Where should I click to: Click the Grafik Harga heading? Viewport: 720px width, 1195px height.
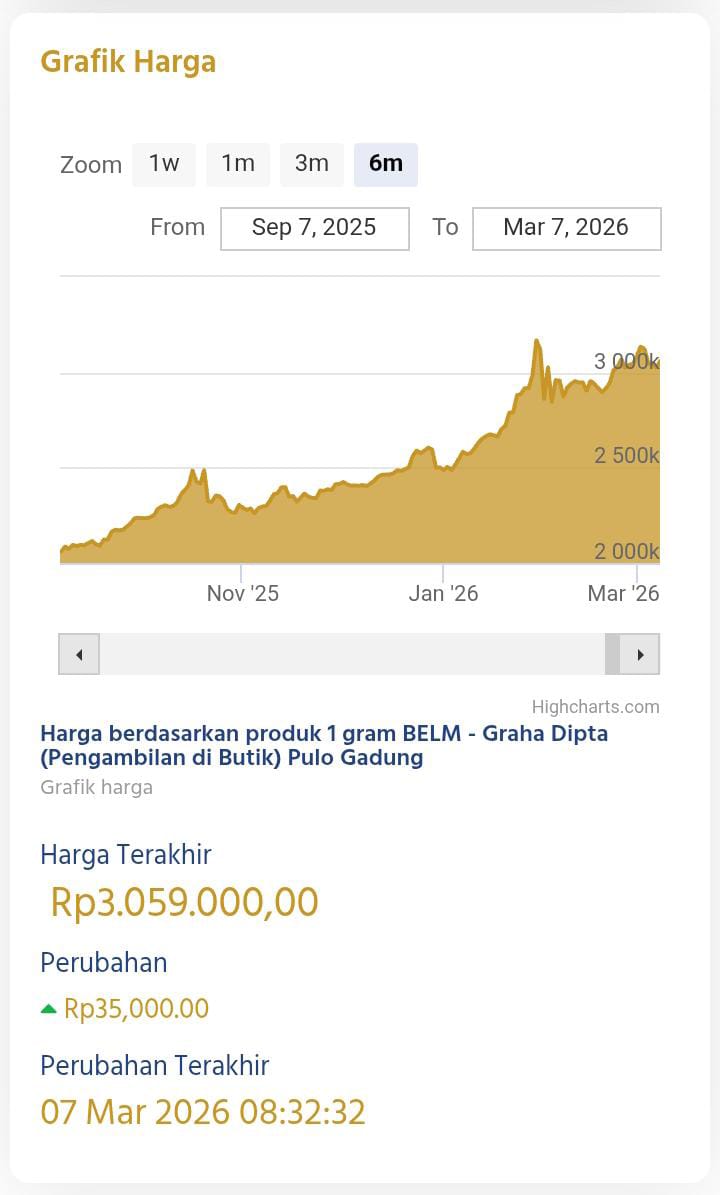coord(128,62)
